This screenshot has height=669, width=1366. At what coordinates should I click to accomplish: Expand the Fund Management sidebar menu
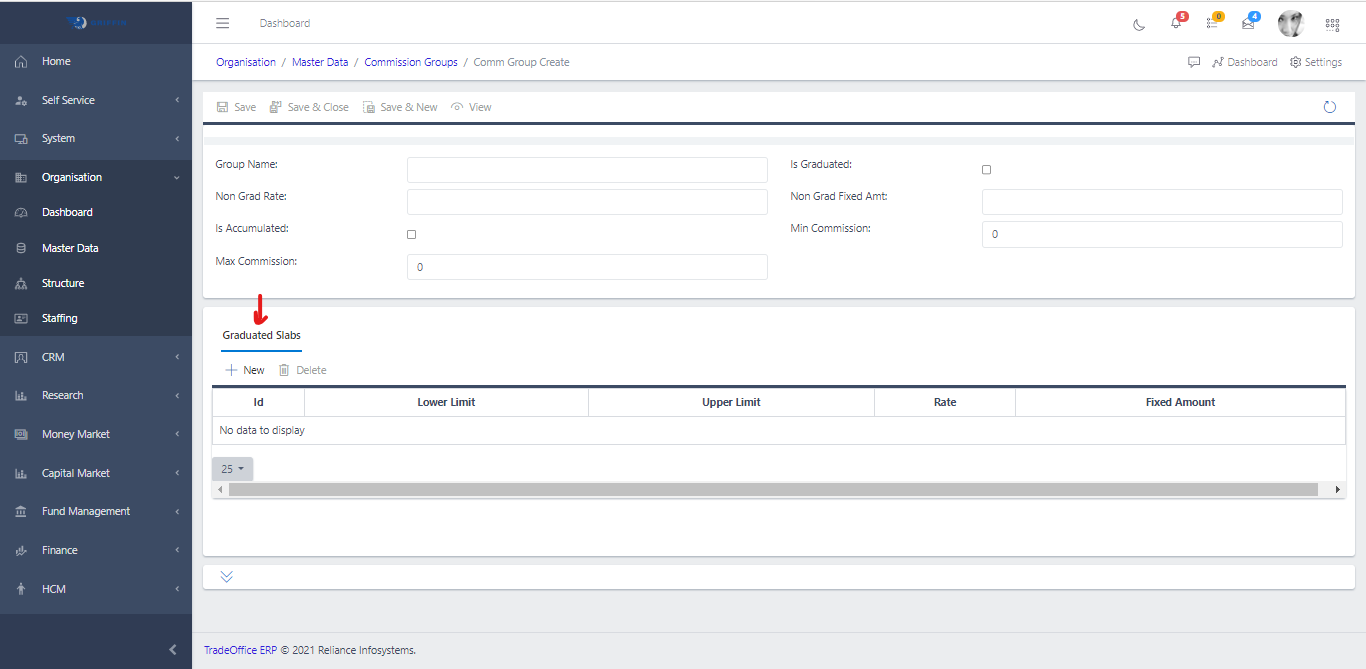96,511
